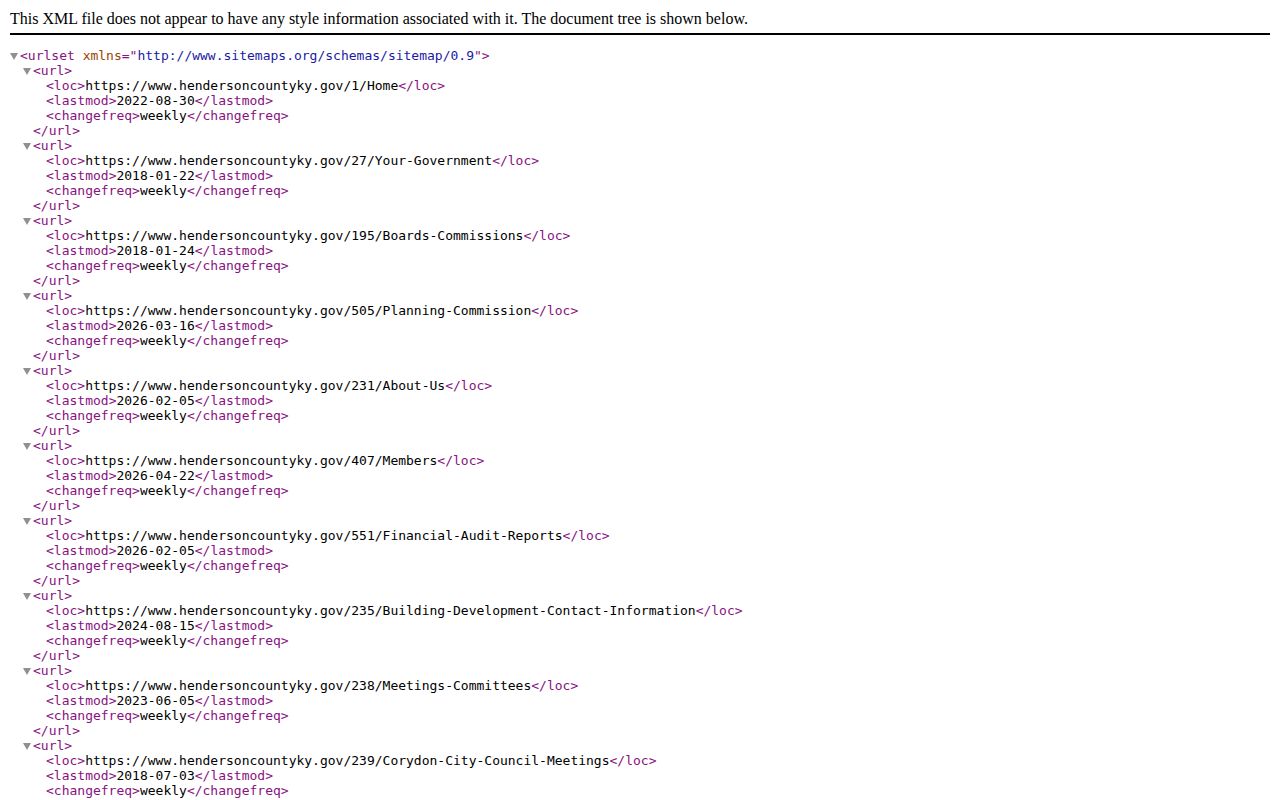Click the lastmod date 2018-01-24
1280x800 pixels.
coord(155,251)
